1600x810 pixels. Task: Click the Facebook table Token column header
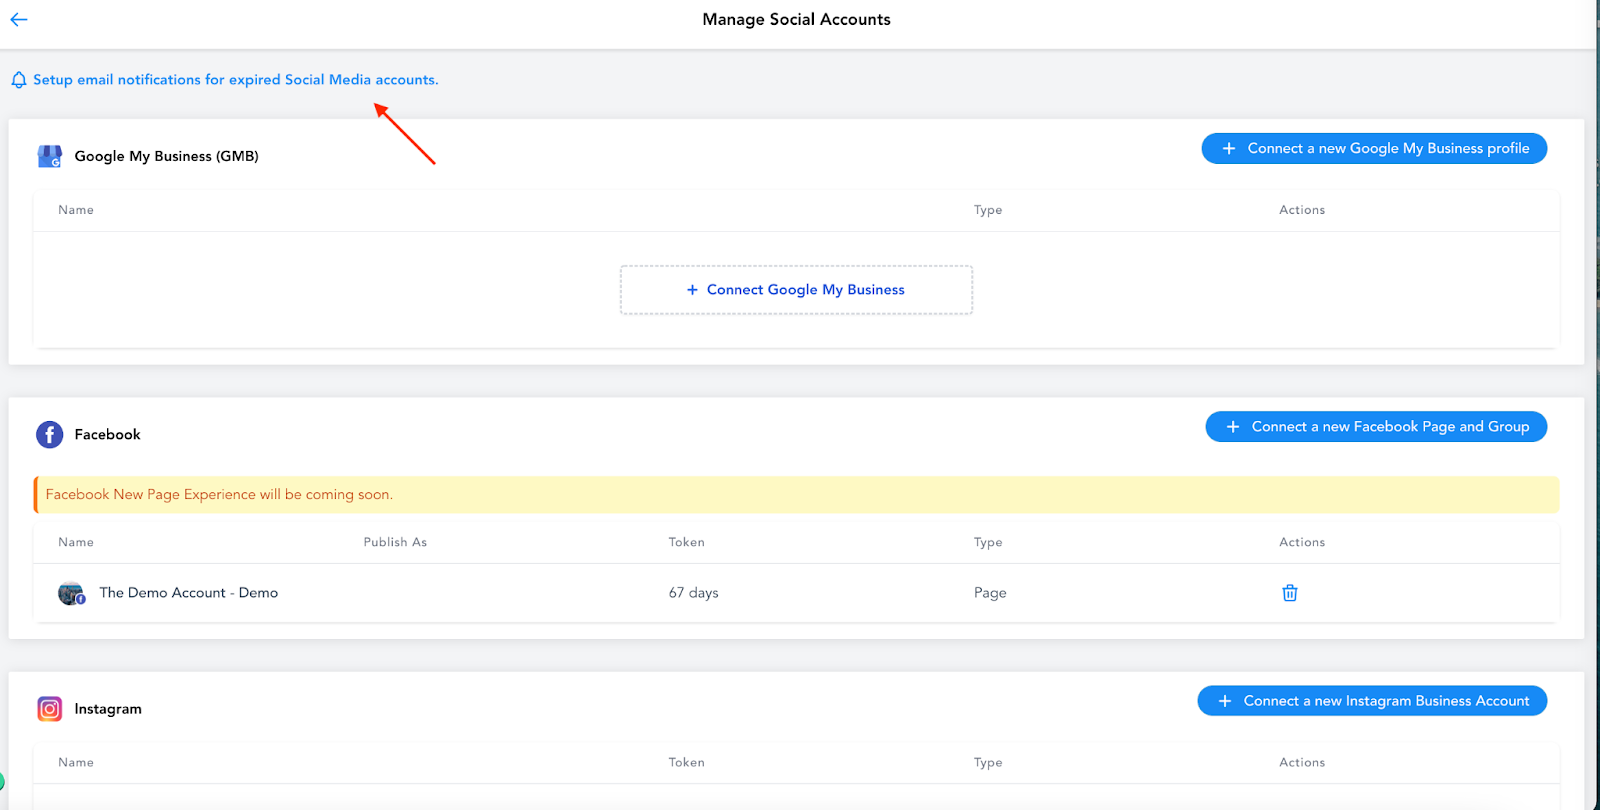[686, 542]
